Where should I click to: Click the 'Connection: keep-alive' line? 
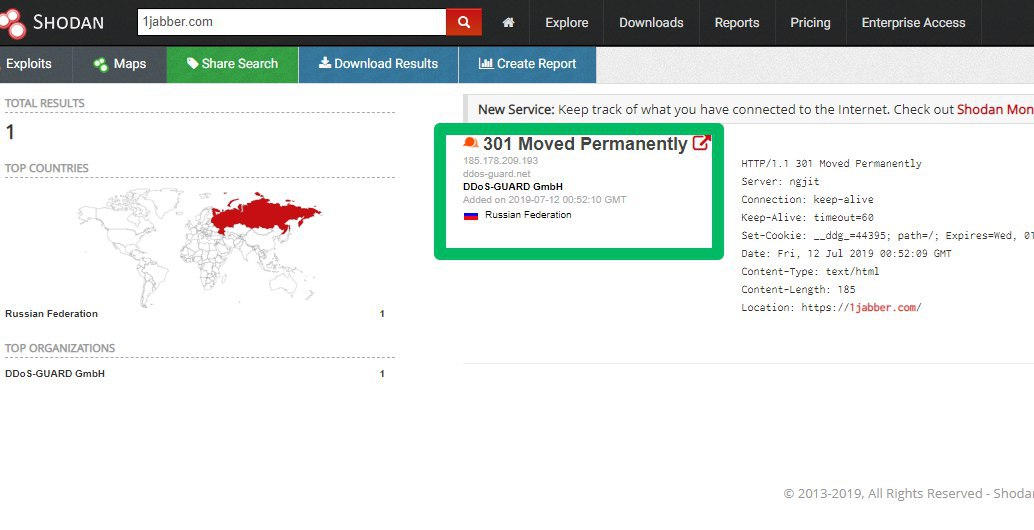(x=807, y=199)
